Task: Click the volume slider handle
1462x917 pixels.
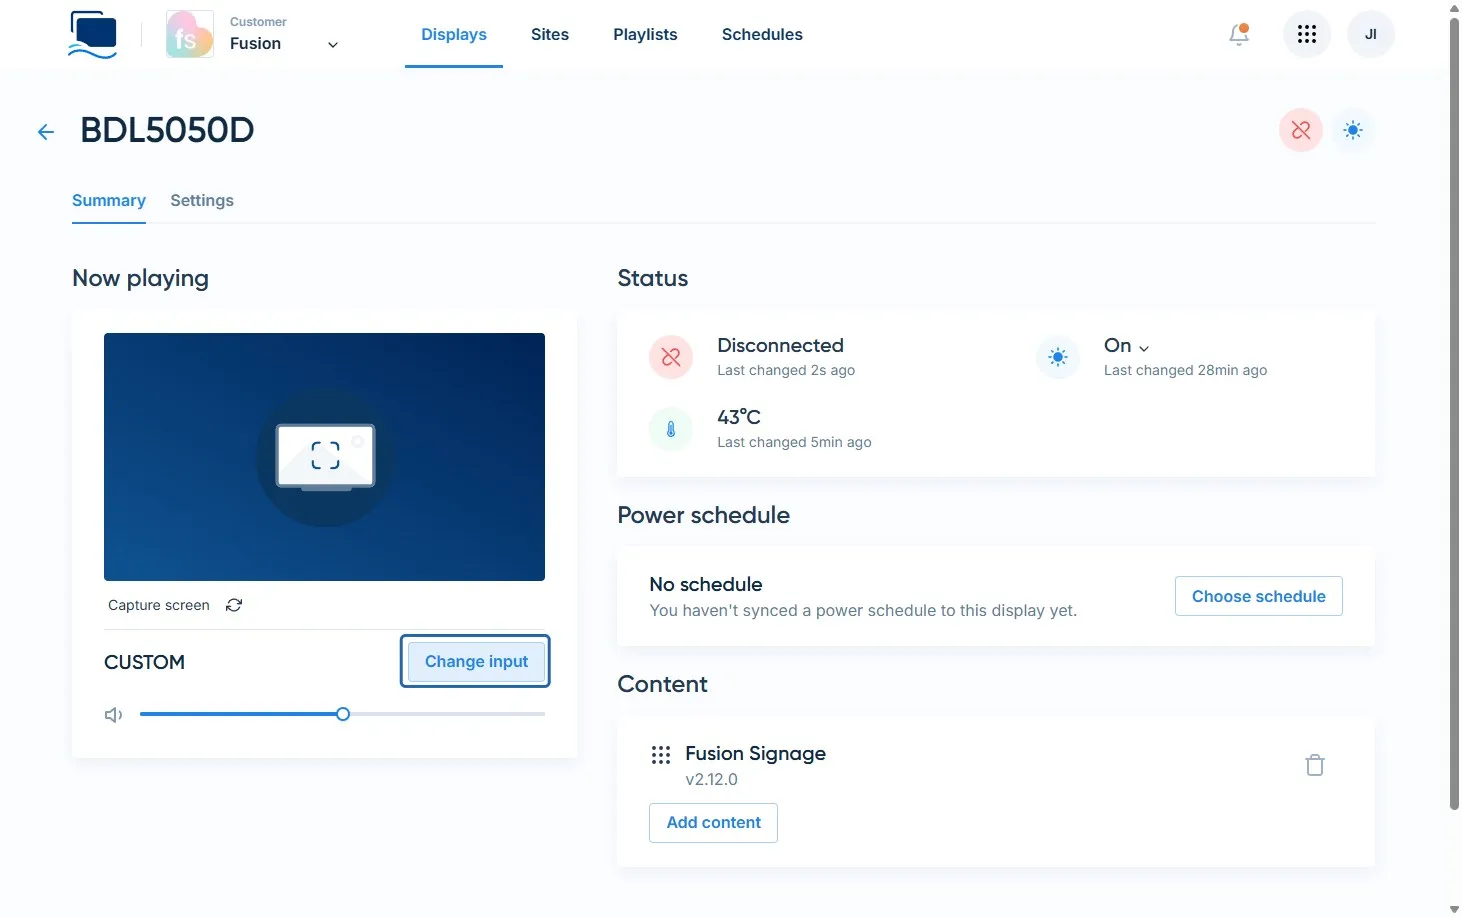Action: click(x=343, y=714)
